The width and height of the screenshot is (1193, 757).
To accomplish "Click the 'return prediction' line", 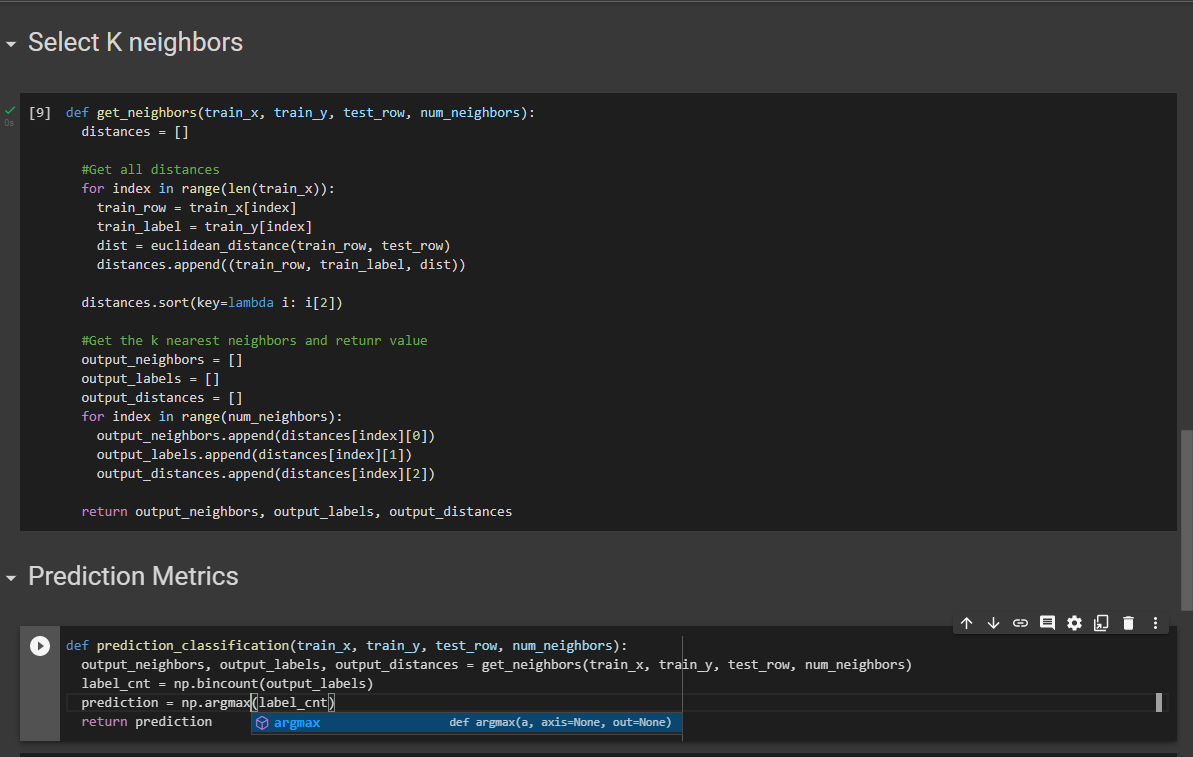I will tap(146, 721).
